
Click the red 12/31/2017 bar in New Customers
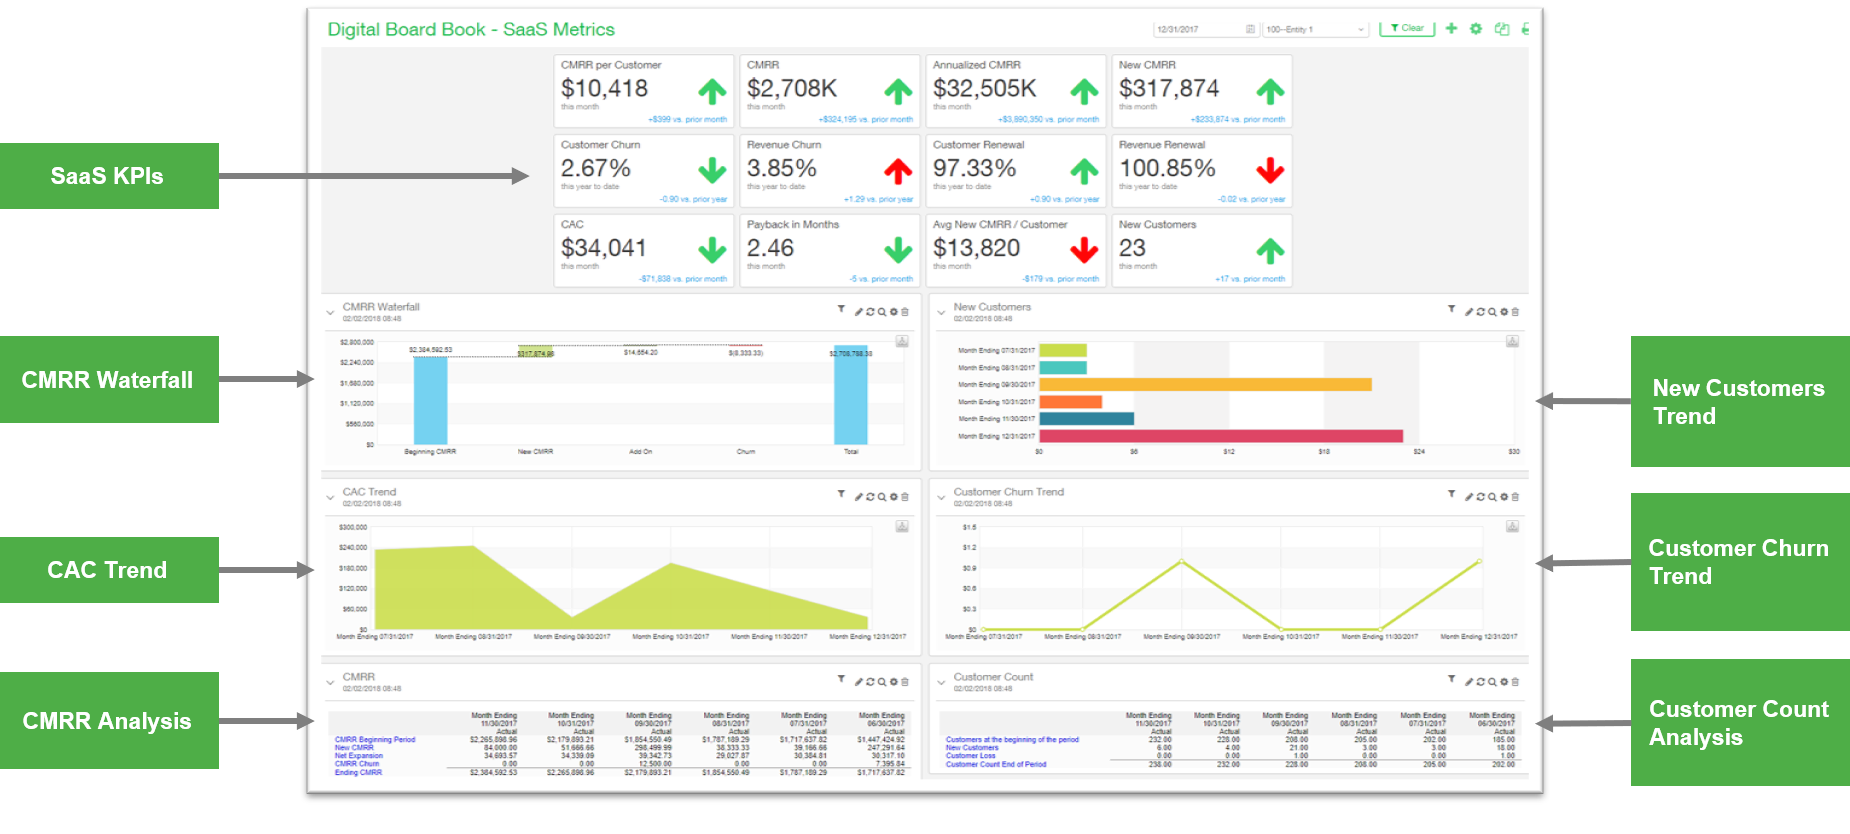1221,436
